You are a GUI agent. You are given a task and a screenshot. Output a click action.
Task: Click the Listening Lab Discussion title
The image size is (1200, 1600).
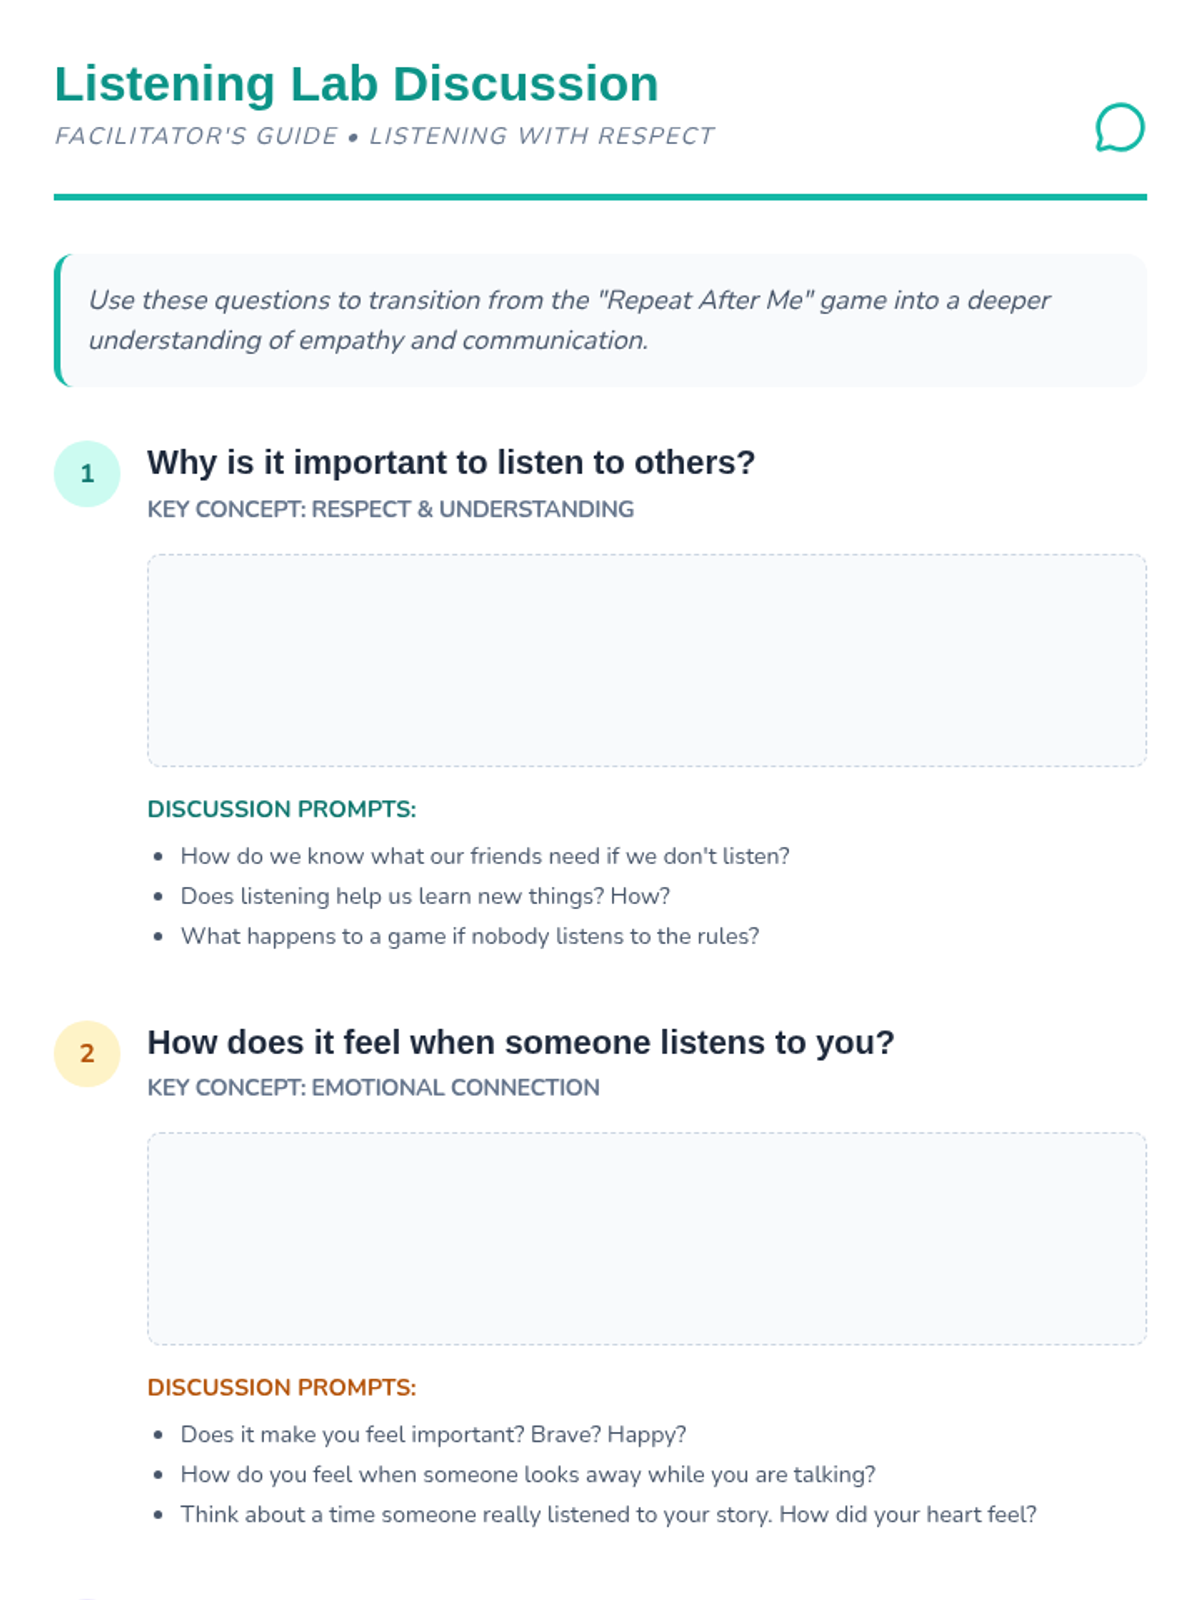click(356, 84)
